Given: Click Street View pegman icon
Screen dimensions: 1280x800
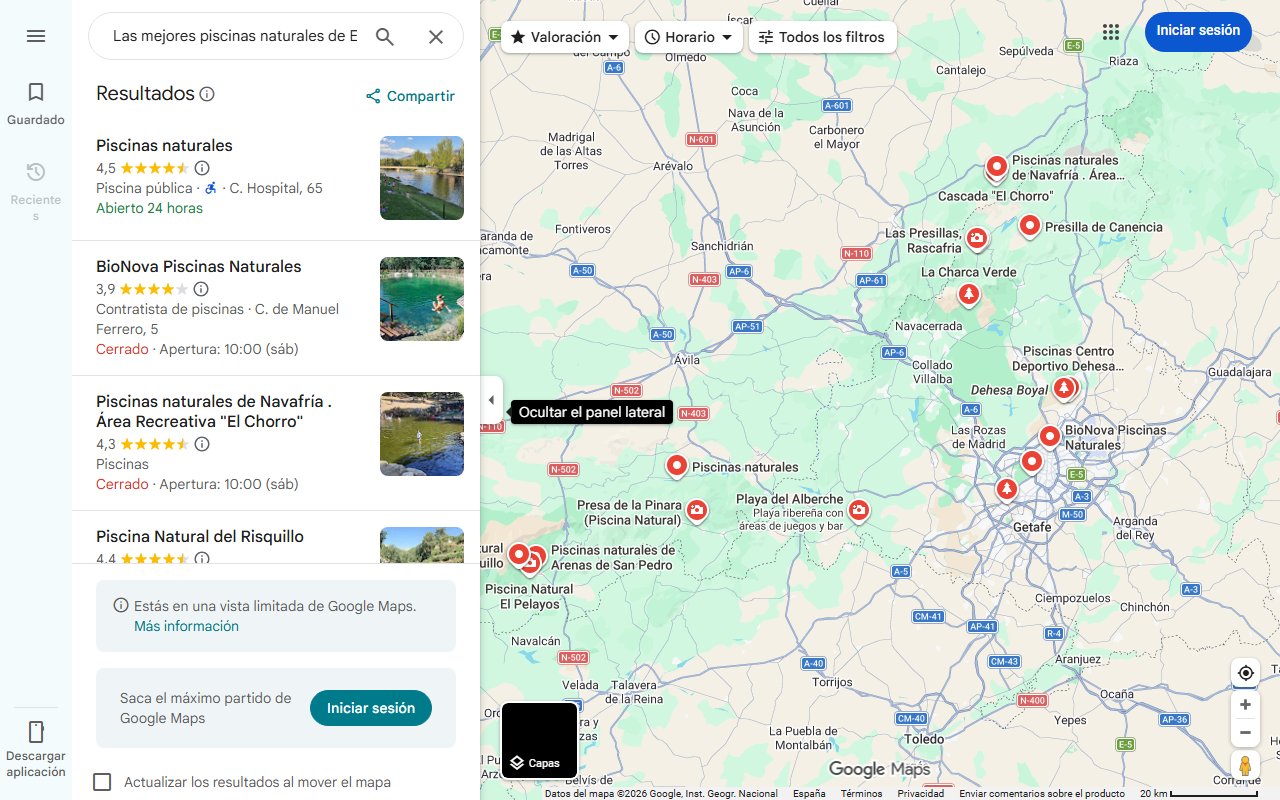Looking at the screenshot, I should coord(1245,766).
